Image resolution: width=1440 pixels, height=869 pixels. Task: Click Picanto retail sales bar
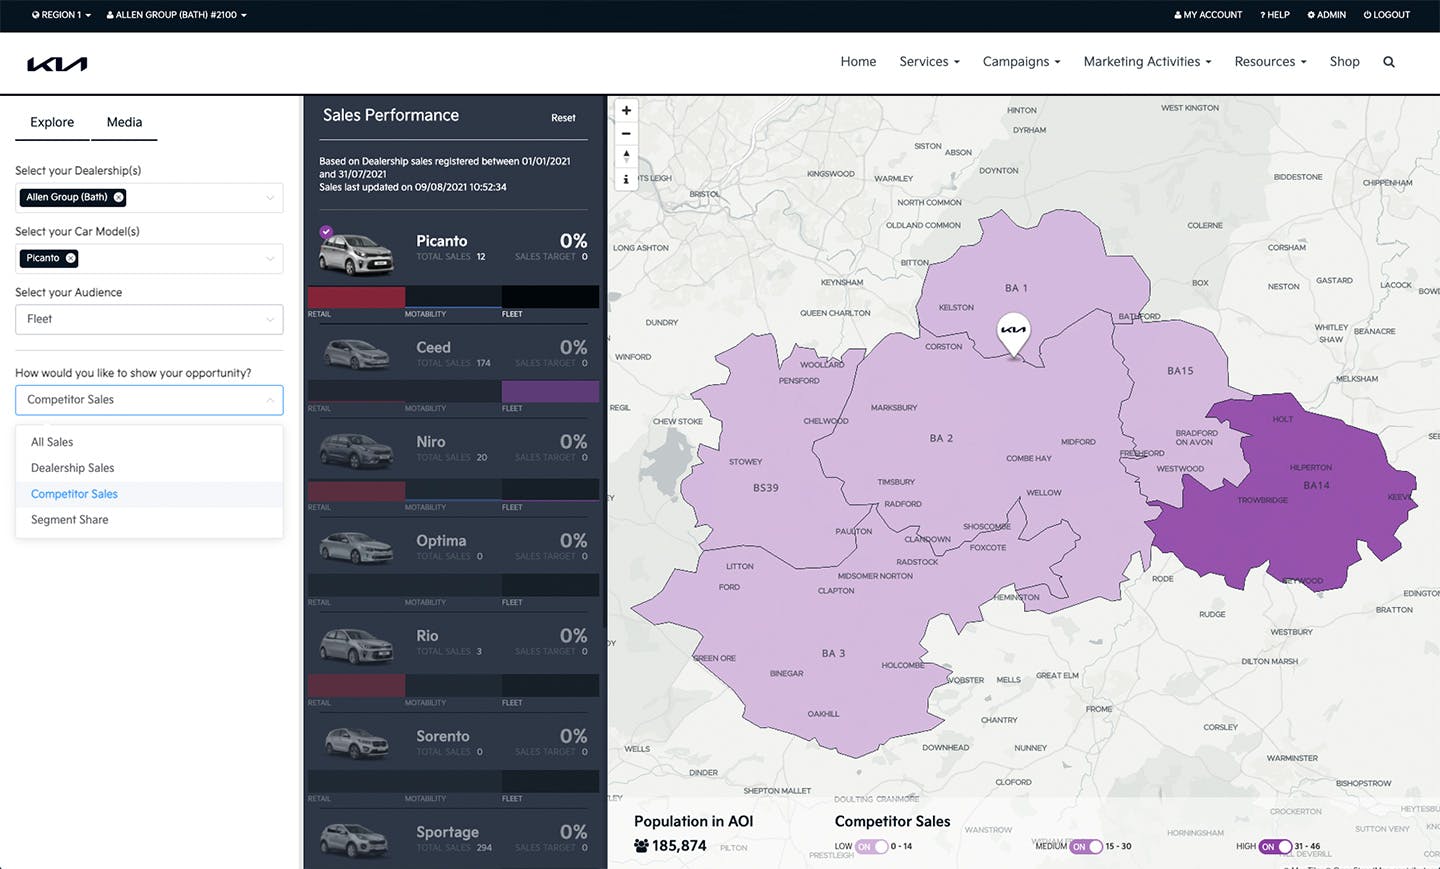coord(356,297)
